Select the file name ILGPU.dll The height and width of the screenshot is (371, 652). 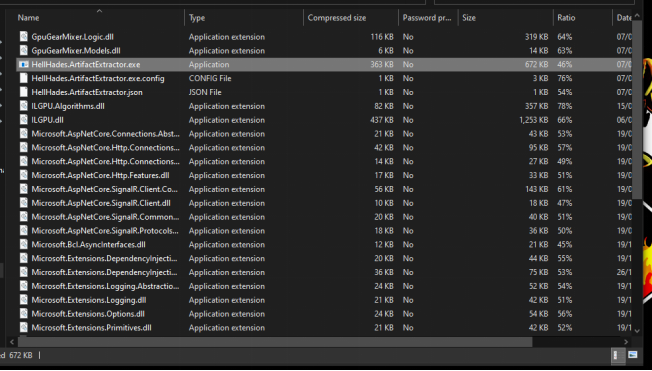click(47, 120)
